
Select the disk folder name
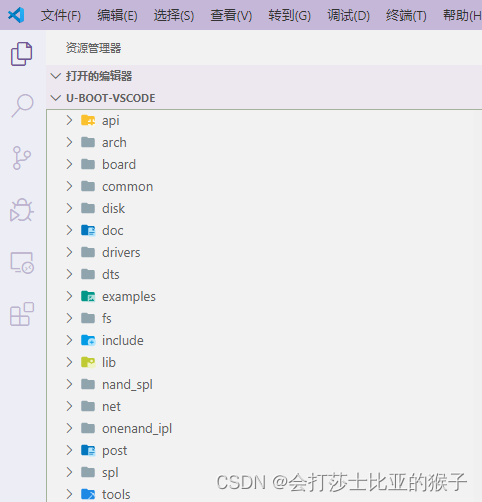(113, 209)
